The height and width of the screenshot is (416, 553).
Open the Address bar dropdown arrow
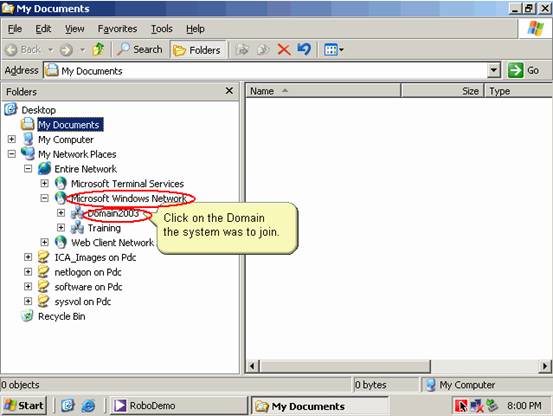[494, 71]
